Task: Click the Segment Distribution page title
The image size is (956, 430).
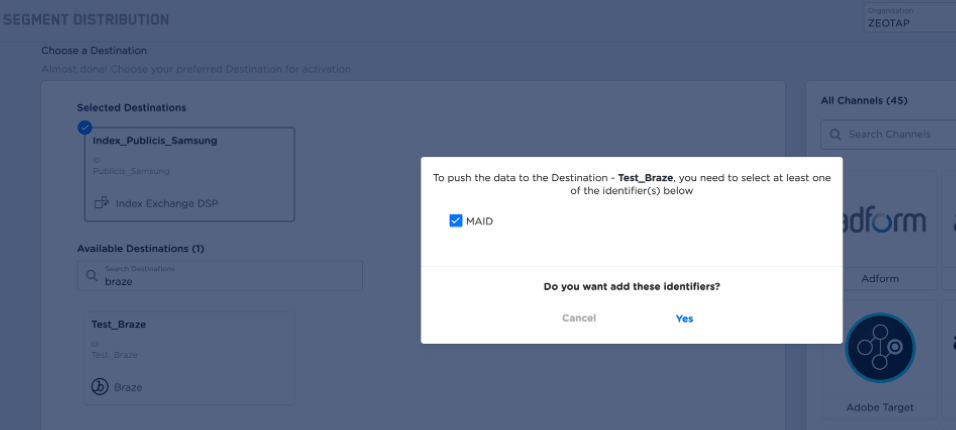Action: click(x=85, y=20)
